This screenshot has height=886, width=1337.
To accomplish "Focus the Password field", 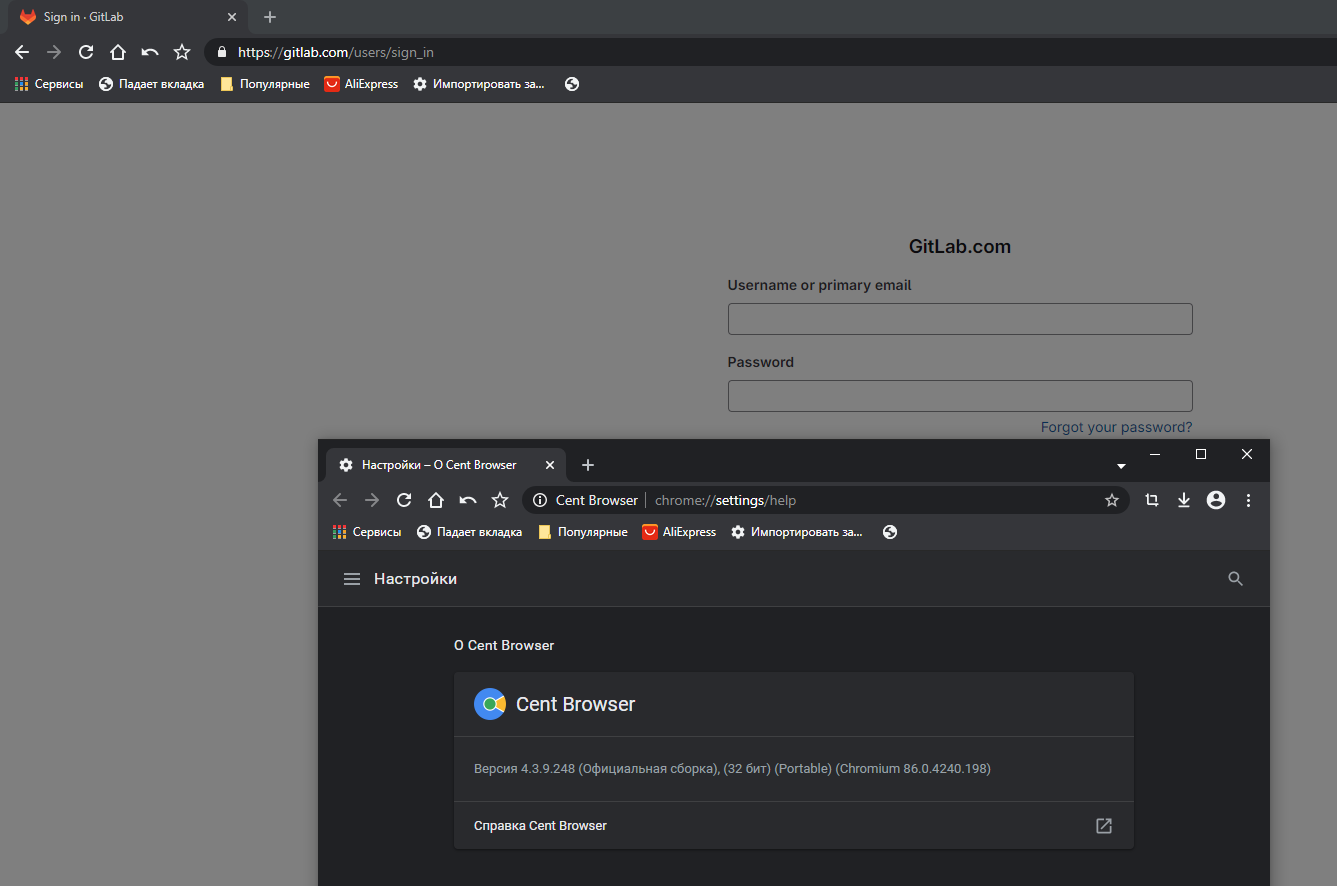I will coord(960,396).
